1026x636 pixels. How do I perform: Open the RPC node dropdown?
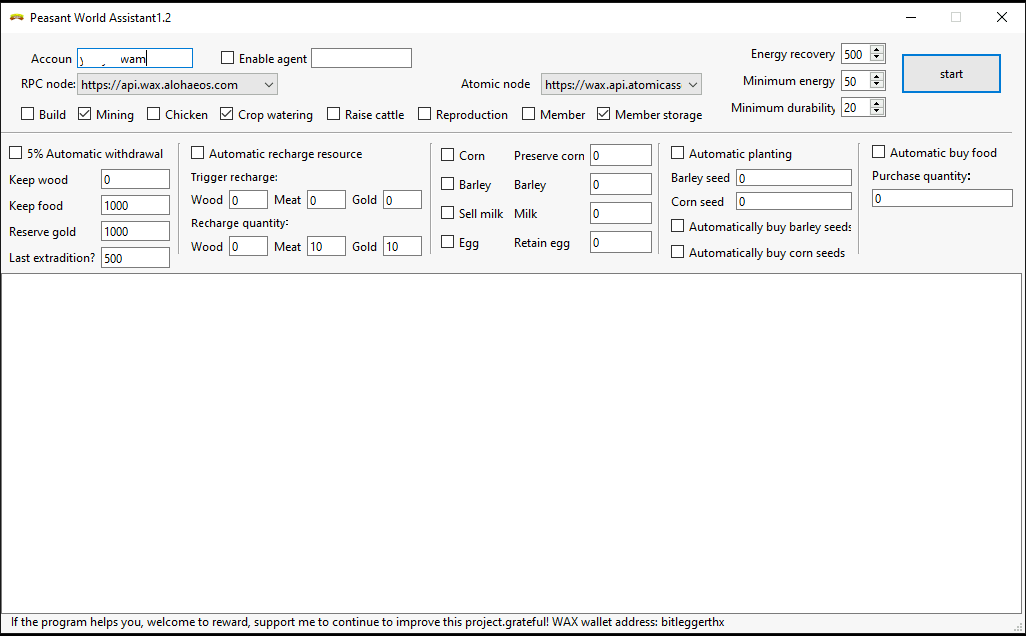pyautogui.click(x=177, y=84)
